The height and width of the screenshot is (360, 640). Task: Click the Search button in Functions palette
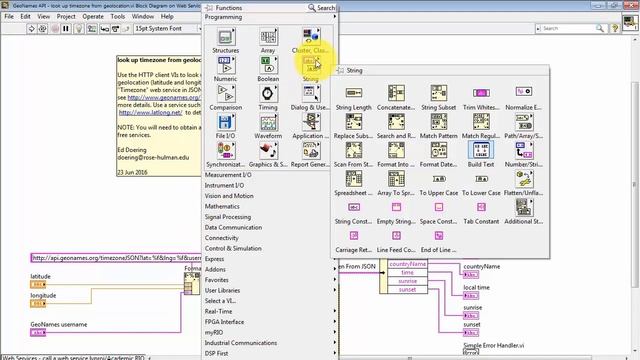click(x=322, y=8)
